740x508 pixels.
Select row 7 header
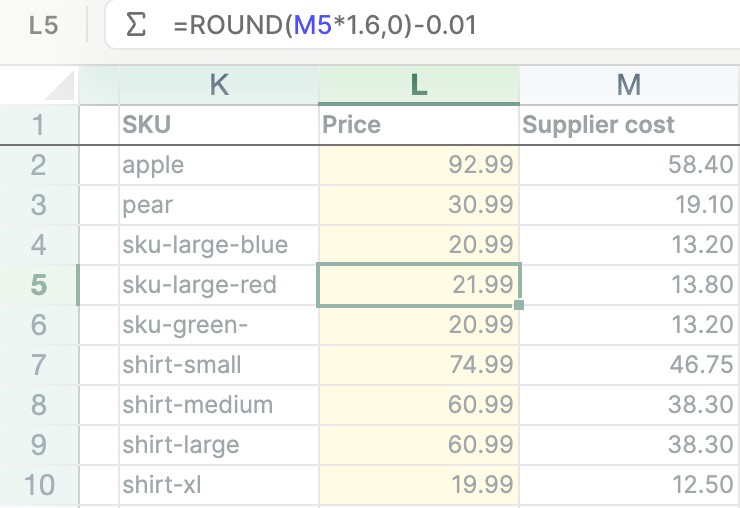pyautogui.click(x=39, y=365)
